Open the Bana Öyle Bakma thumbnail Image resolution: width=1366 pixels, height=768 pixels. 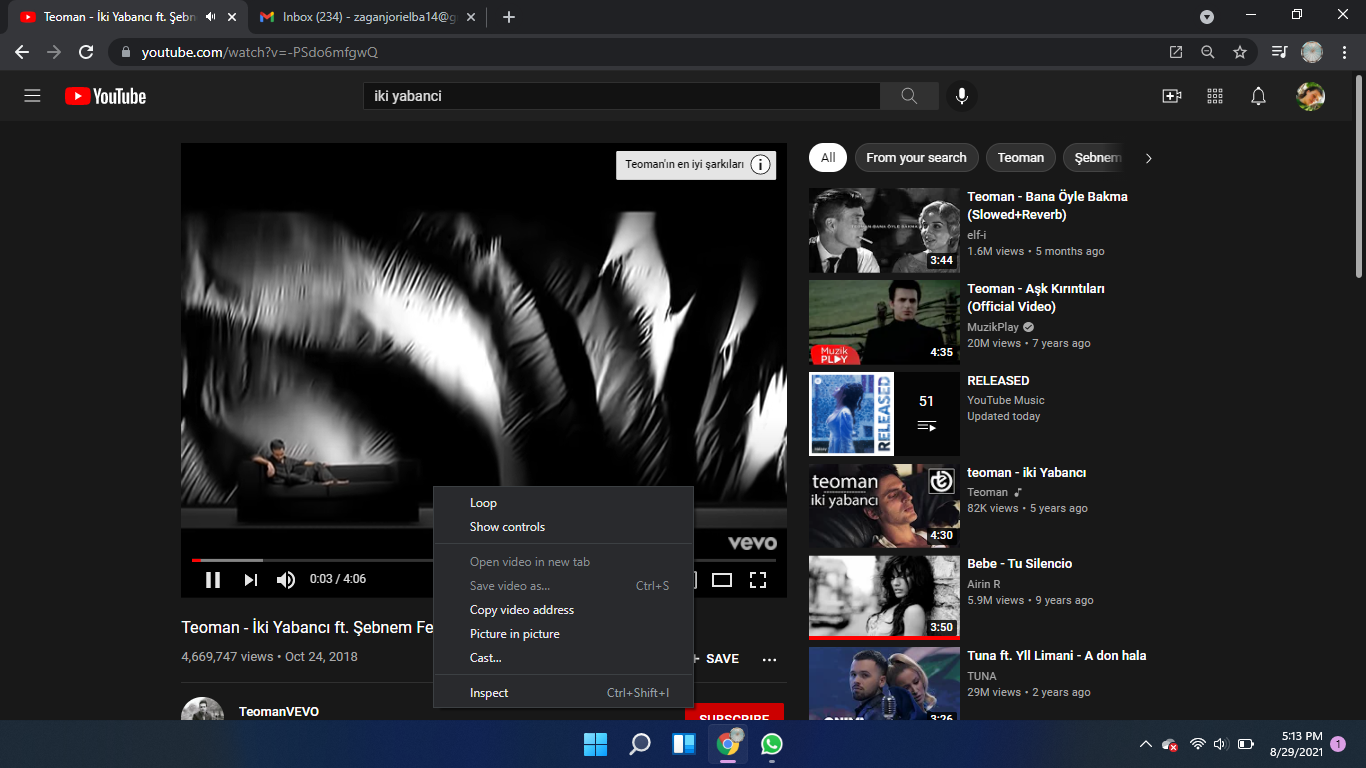tap(884, 230)
